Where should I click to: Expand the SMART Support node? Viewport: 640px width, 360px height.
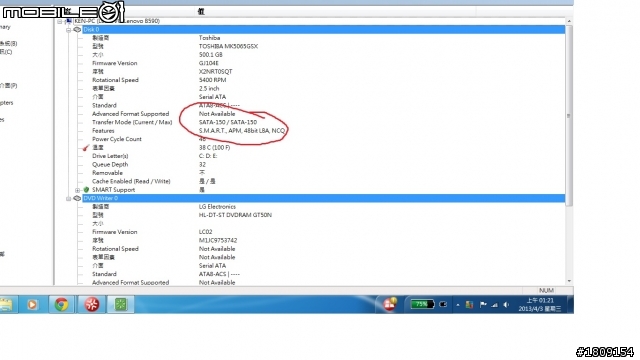(x=78, y=190)
